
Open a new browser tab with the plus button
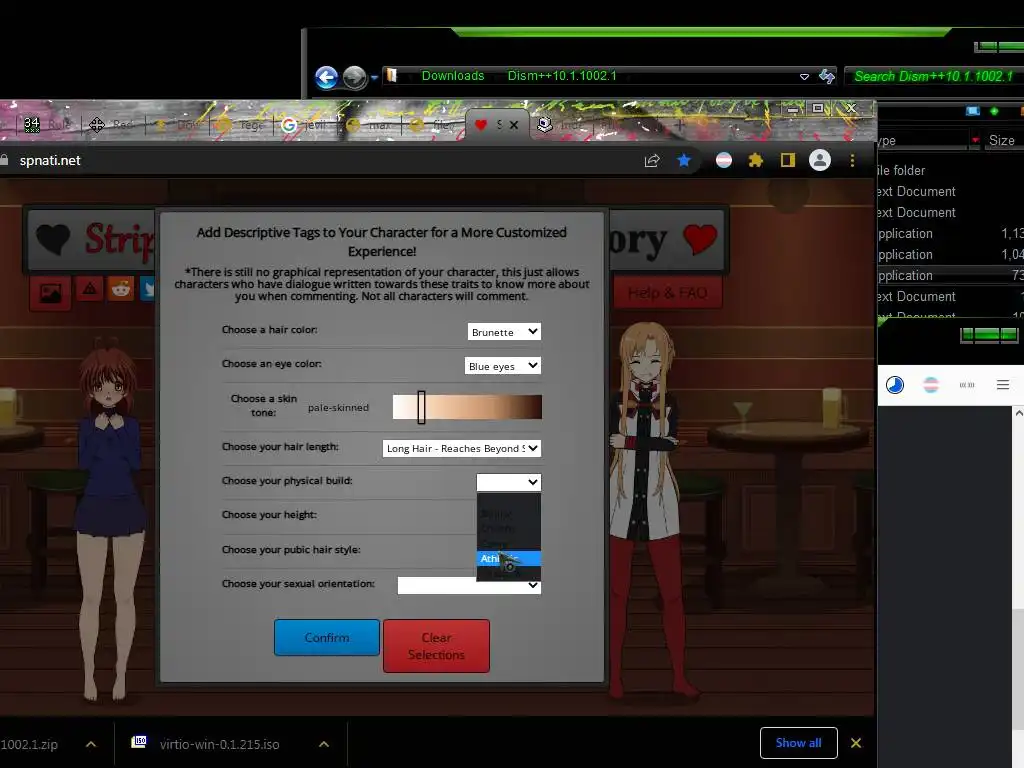coord(679,125)
